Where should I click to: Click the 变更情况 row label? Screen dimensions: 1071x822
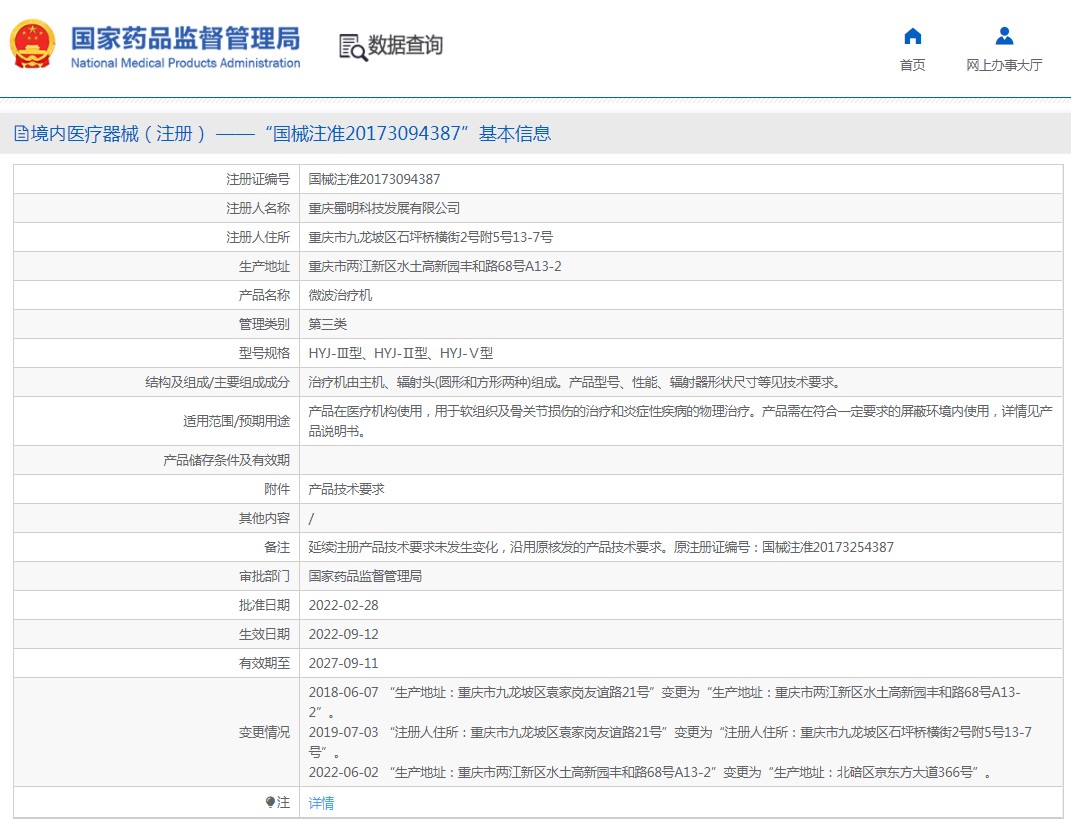tap(264, 732)
